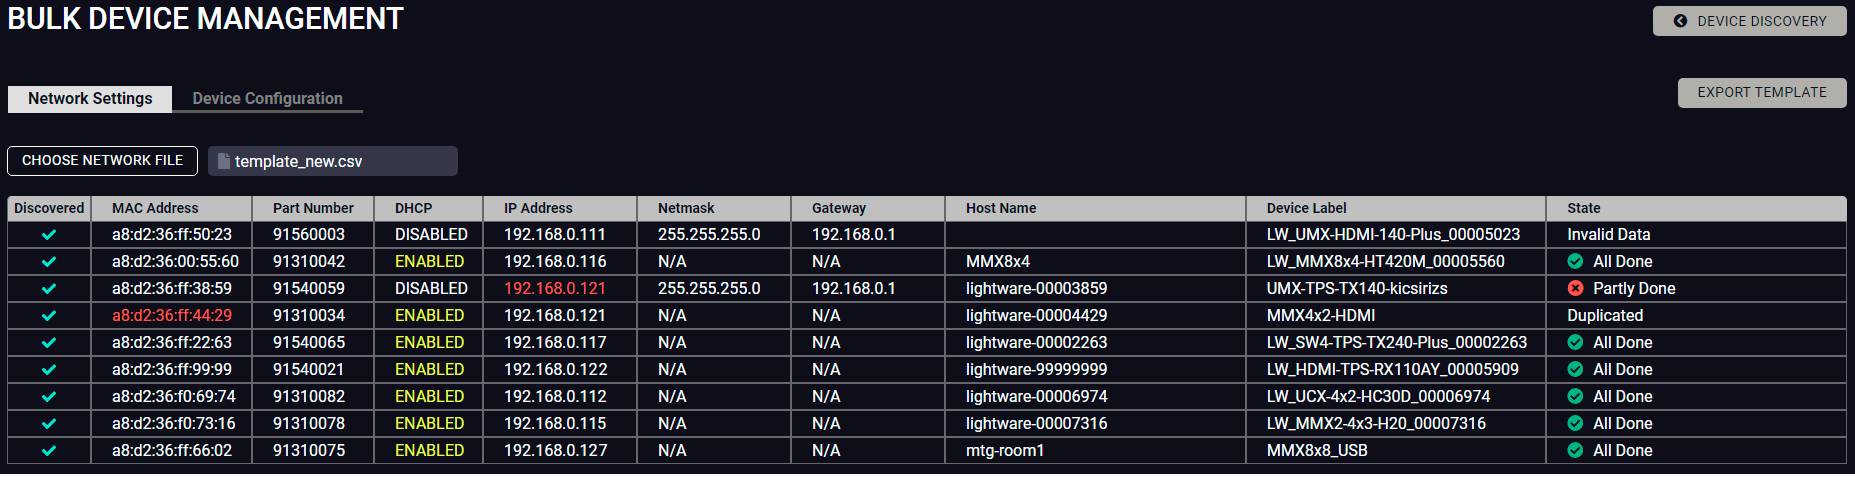1855x477 pixels.
Task: Click the template_new.csv file name field
Action: (x=333, y=161)
